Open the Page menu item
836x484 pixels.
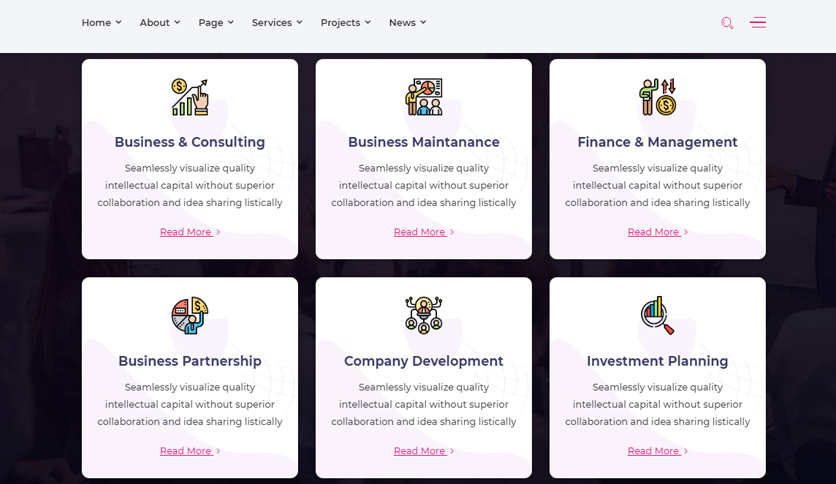coord(216,22)
